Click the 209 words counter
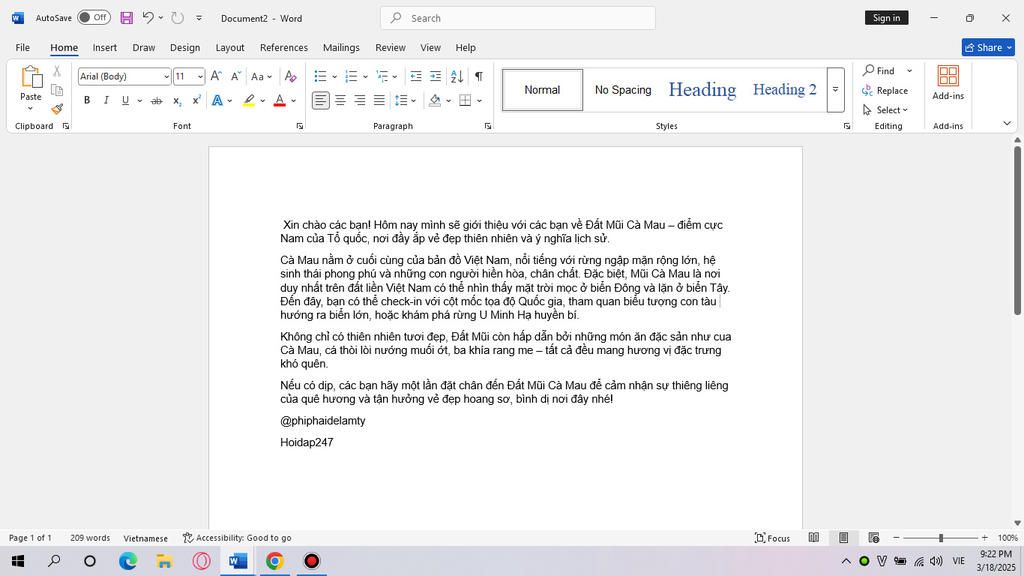The image size is (1024, 576). (90, 538)
